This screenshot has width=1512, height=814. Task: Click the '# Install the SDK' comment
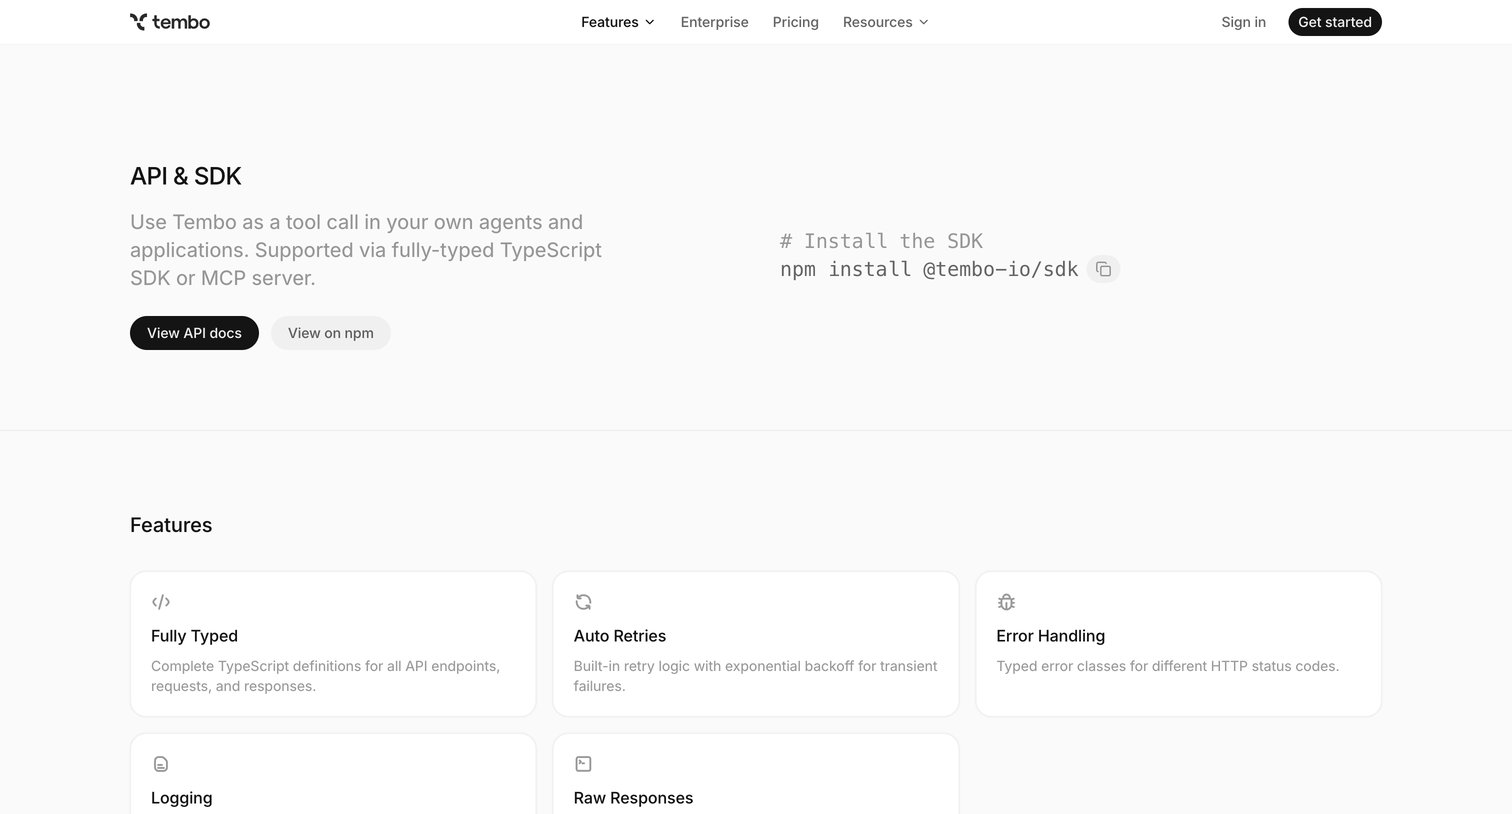881,241
